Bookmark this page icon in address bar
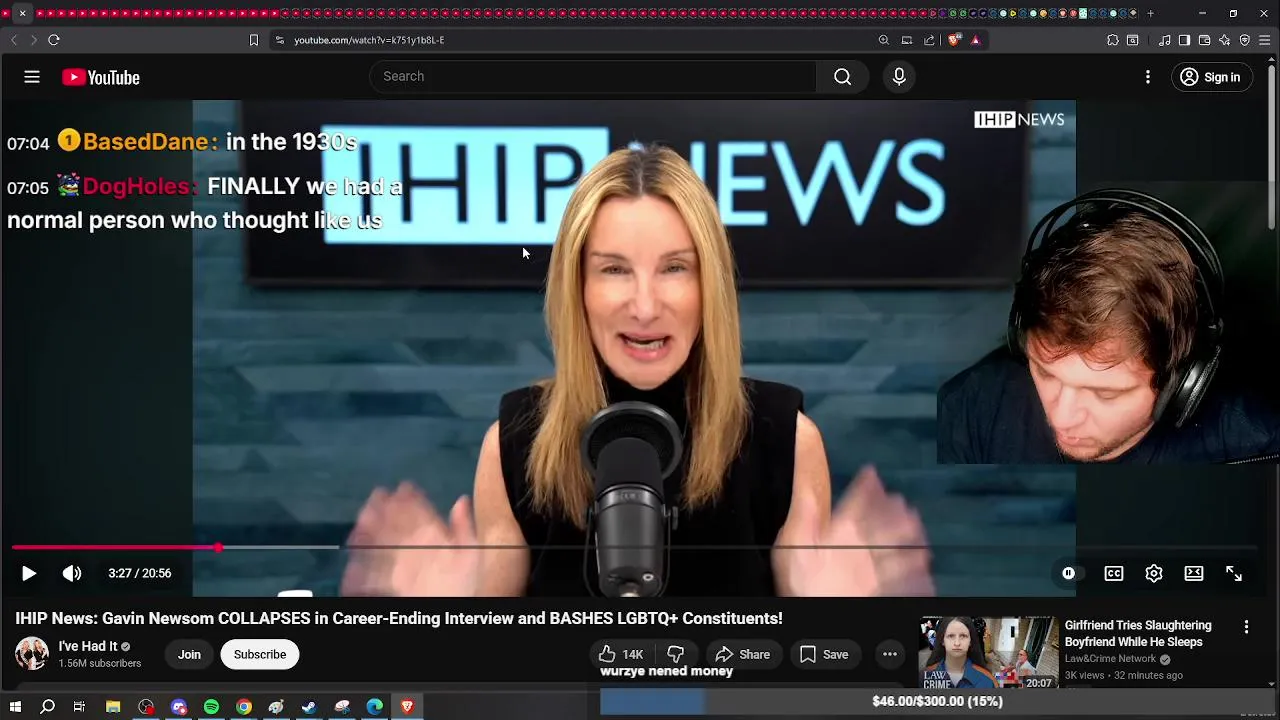This screenshot has height=720, width=1280. tap(254, 40)
